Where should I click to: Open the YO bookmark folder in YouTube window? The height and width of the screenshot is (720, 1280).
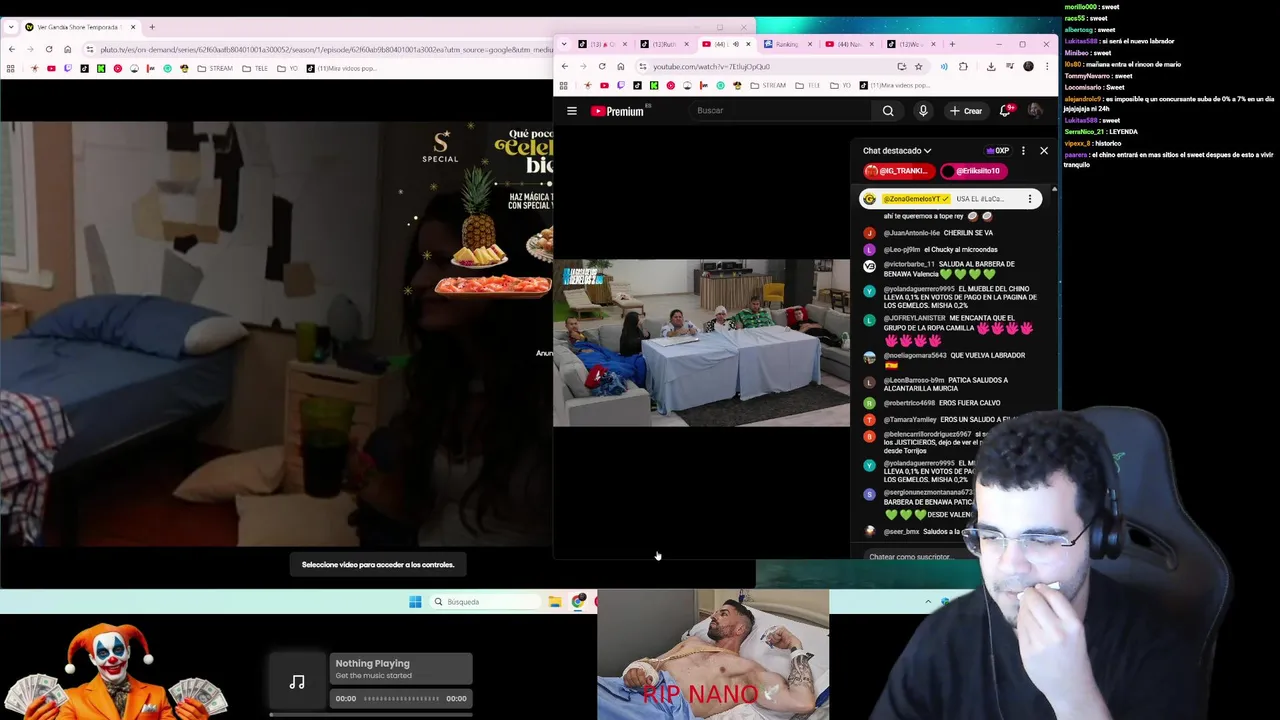click(841, 86)
